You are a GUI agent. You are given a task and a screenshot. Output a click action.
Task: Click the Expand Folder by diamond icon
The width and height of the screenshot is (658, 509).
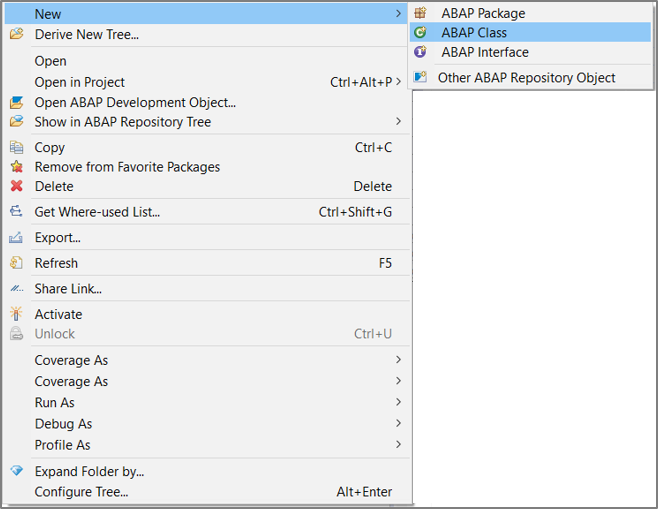tap(16, 471)
